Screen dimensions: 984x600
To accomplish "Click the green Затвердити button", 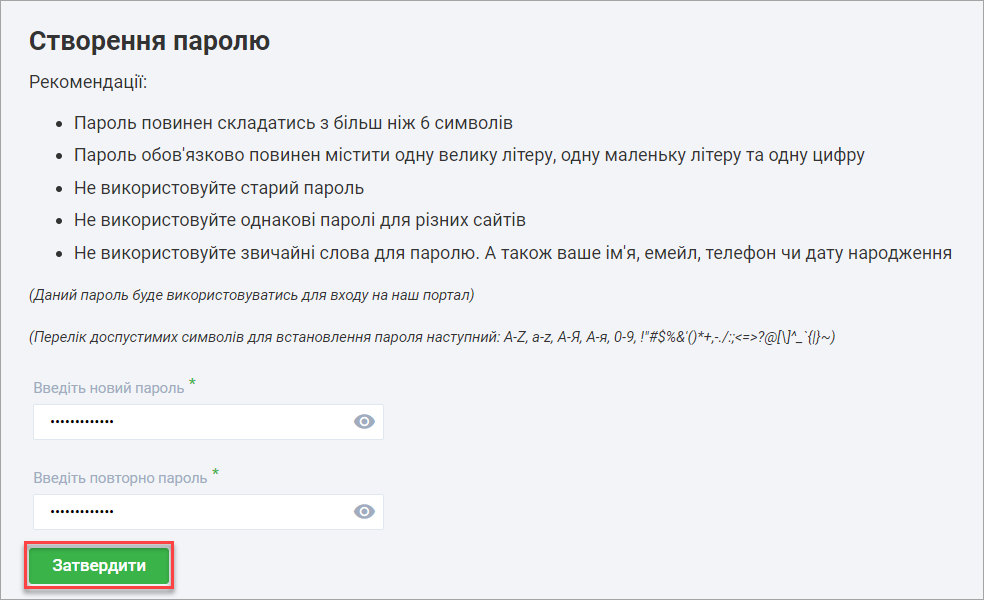I will pyautogui.click(x=99, y=566).
